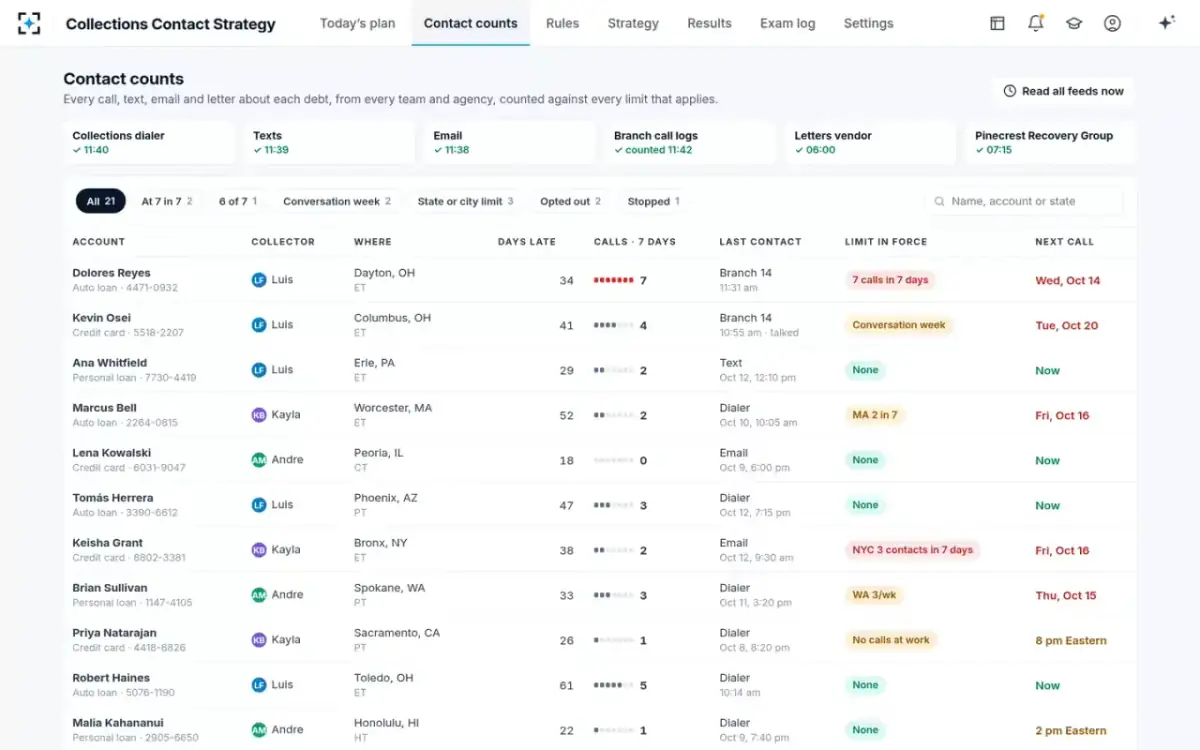Open the sparkle assistant icon
This screenshot has height=750, width=1200.
click(x=1166, y=23)
